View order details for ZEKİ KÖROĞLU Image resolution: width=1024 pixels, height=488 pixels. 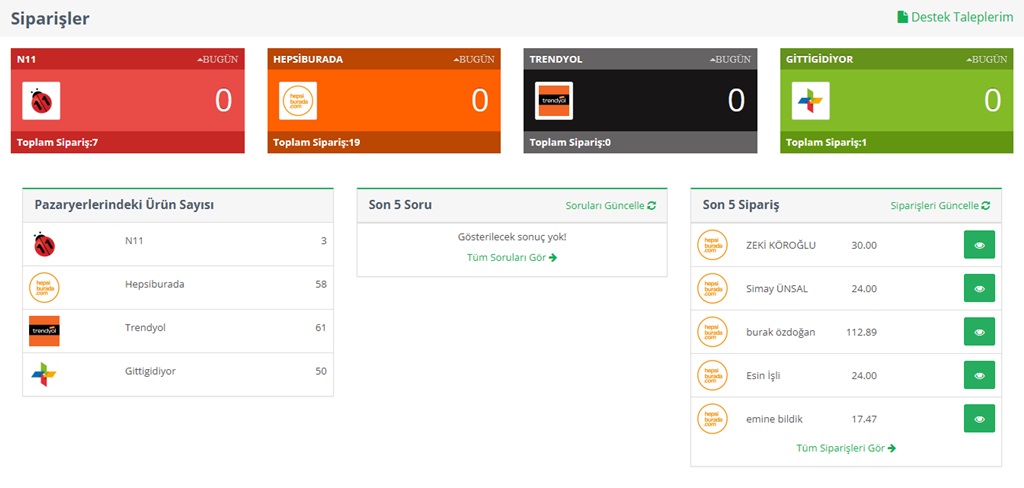[x=979, y=245]
